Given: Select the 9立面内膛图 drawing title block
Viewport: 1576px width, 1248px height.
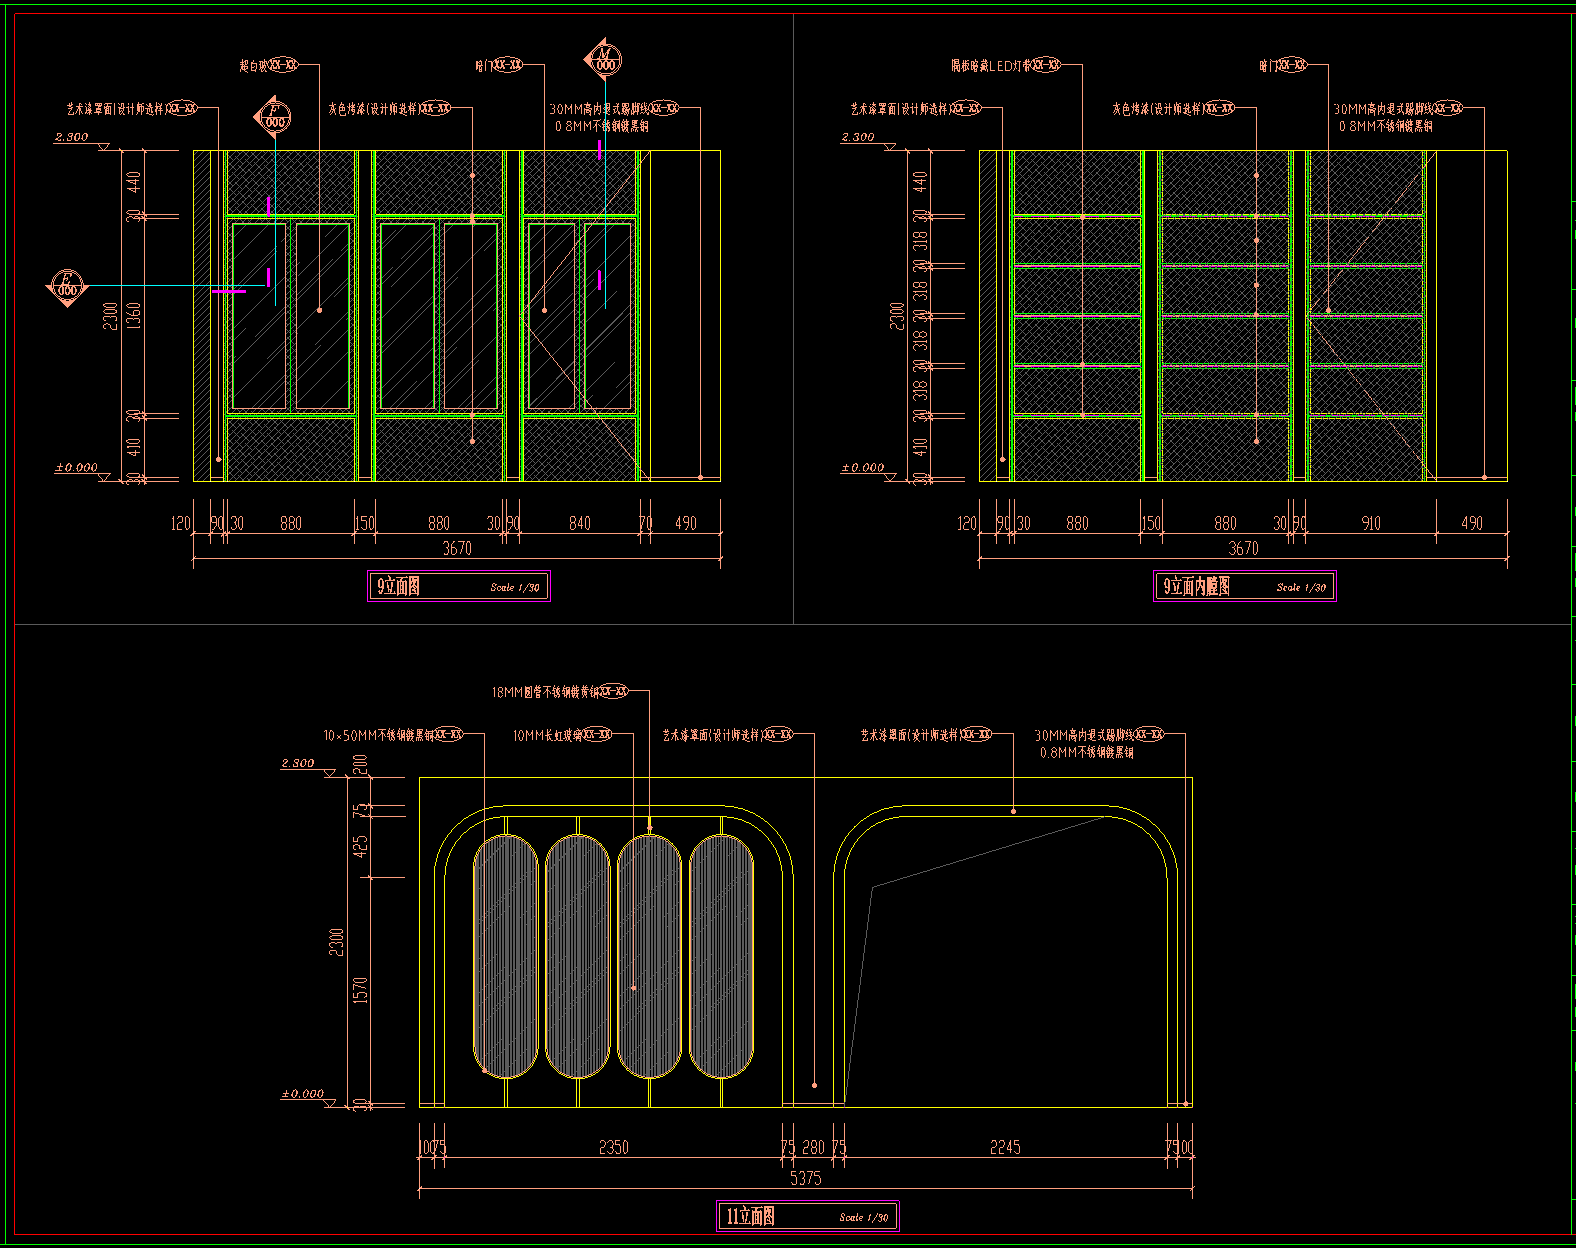Looking at the screenshot, I should point(1245,586).
